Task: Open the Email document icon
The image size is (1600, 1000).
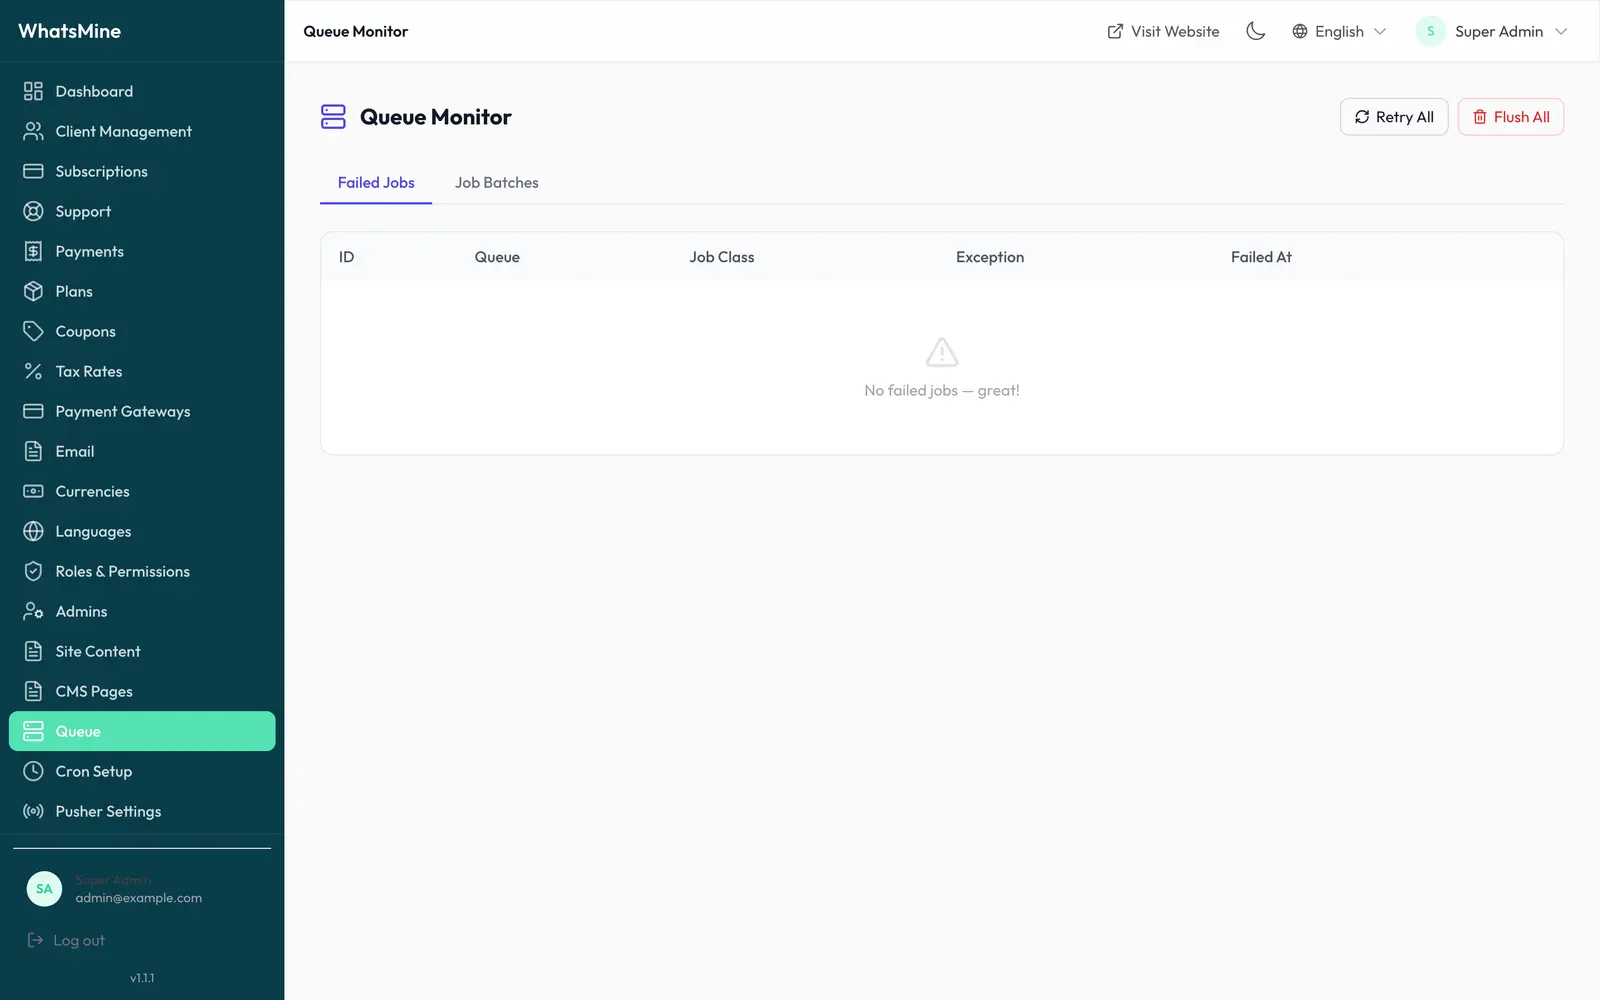Action: point(33,451)
